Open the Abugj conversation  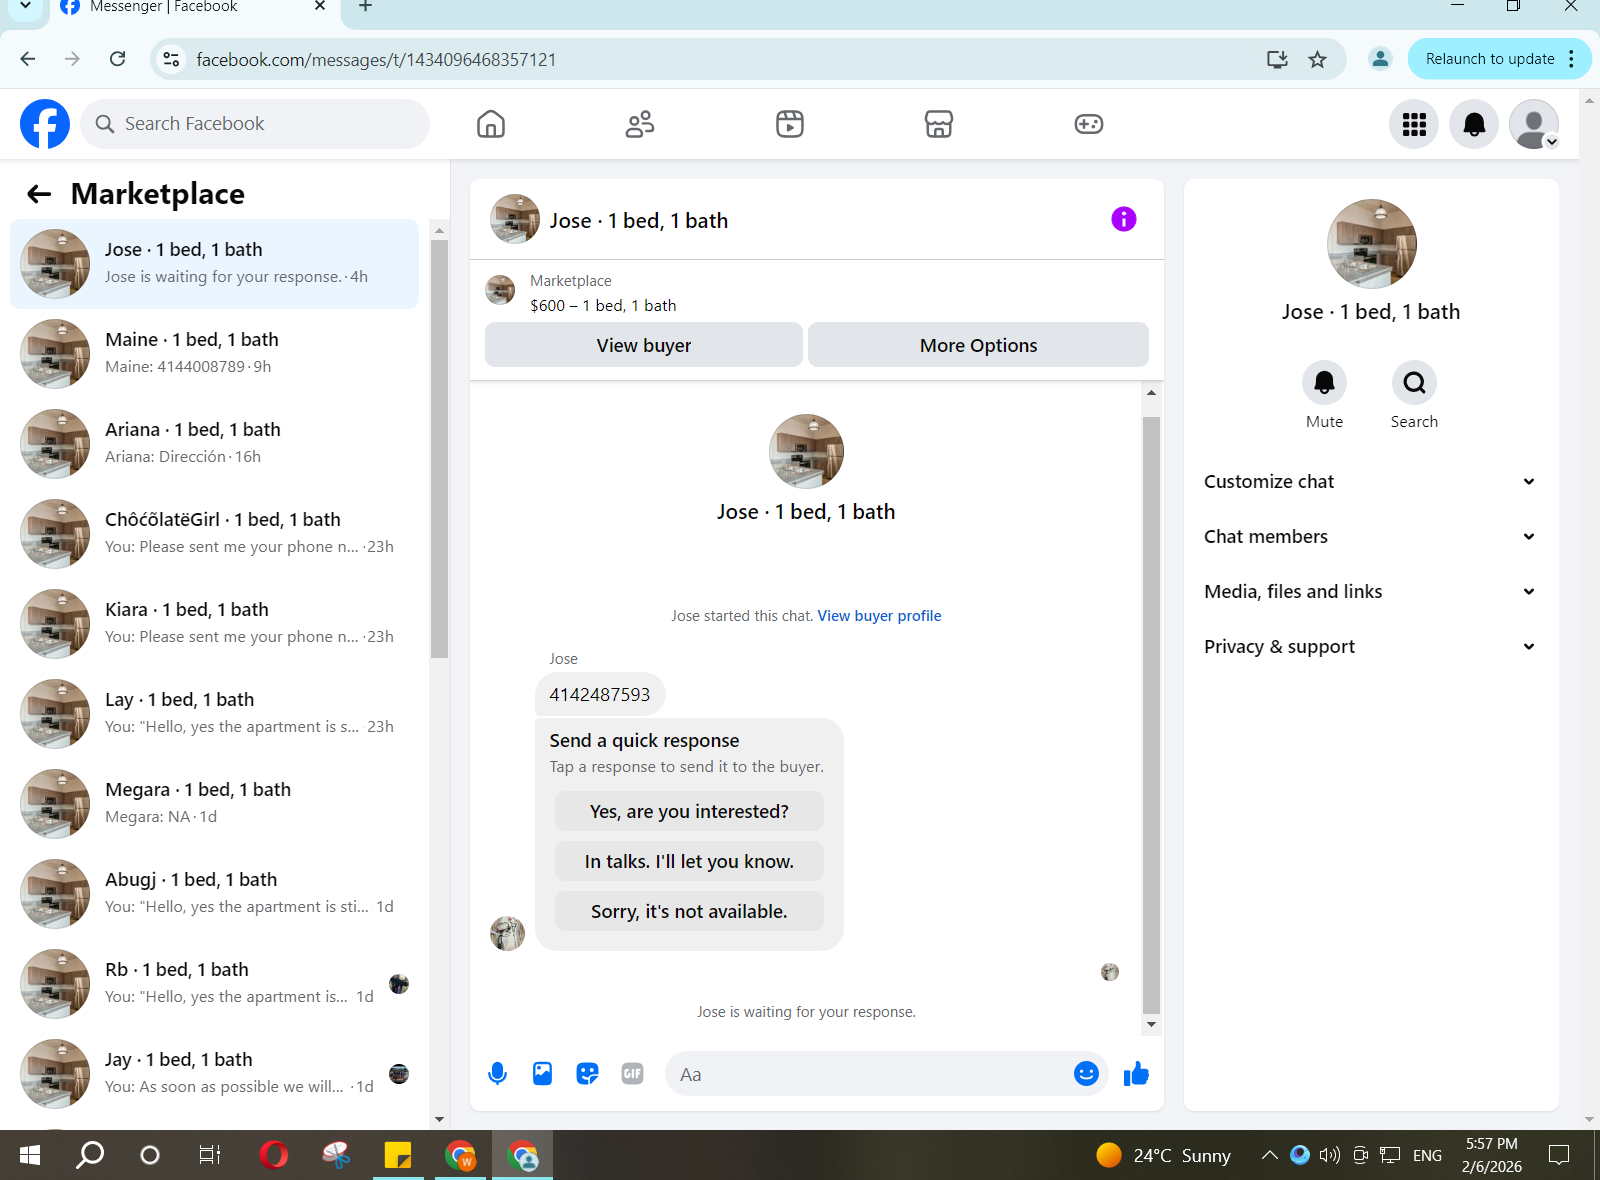point(215,894)
